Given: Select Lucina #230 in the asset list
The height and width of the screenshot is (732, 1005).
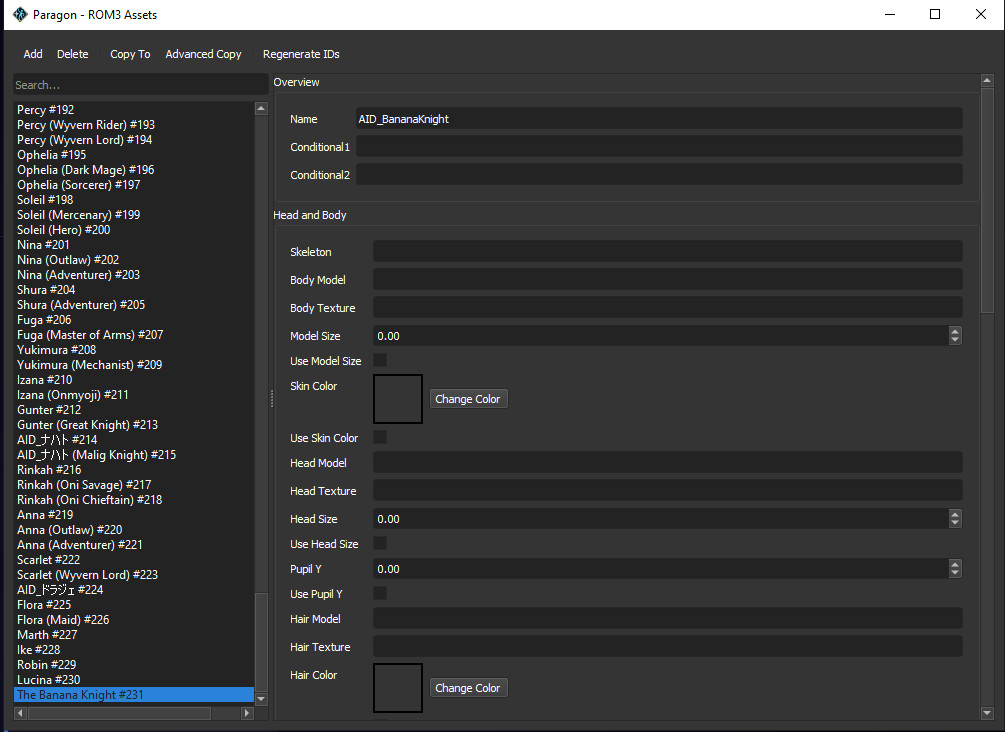Looking at the screenshot, I should coord(48,679).
